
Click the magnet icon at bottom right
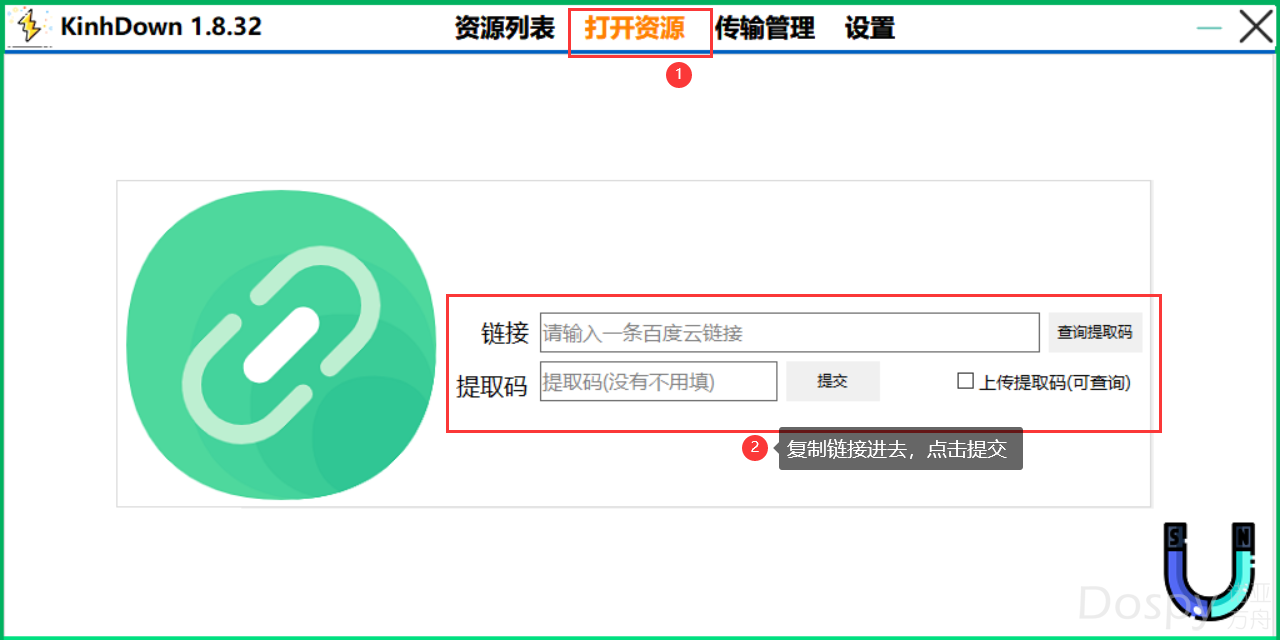point(1208,570)
